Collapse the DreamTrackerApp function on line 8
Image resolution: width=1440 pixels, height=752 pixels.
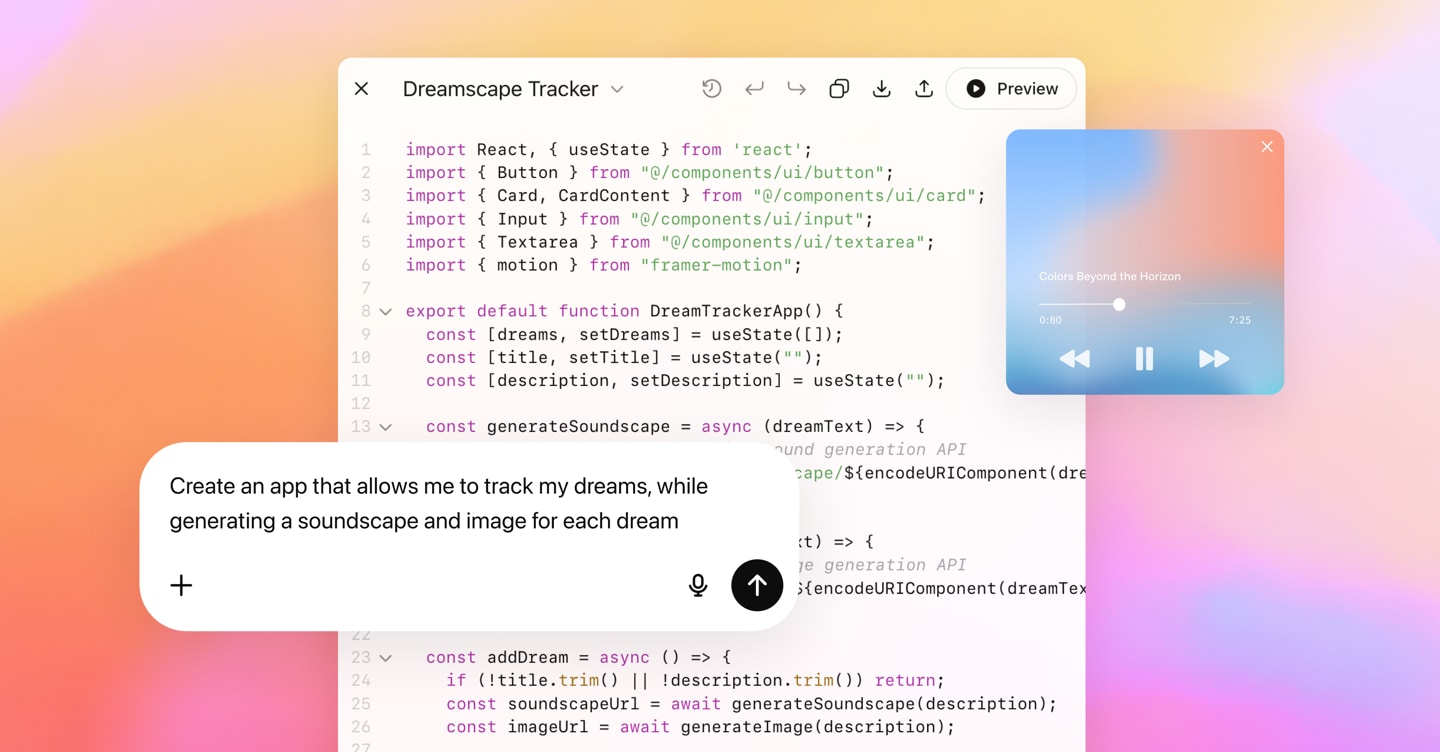(x=384, y=311)
